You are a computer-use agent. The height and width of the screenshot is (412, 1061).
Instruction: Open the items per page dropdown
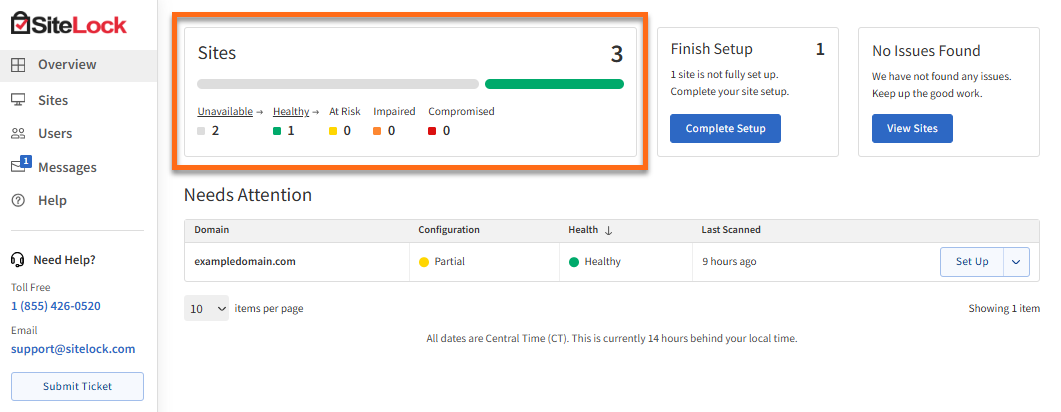click(x=206, y=309)
